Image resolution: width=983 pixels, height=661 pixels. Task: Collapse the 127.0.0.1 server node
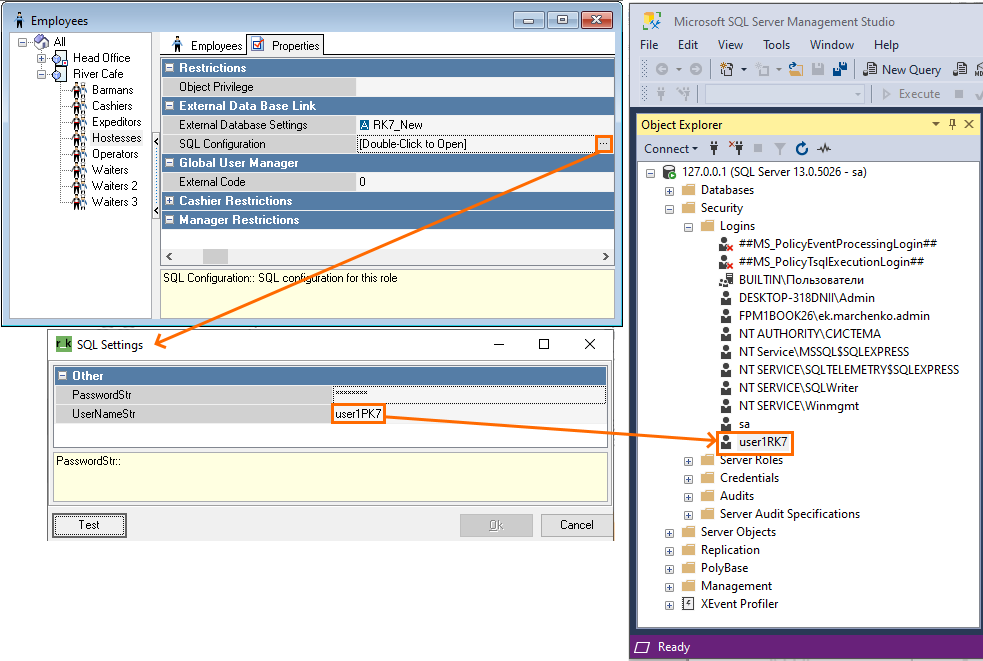pyautogui.click(x=651, y=172)
